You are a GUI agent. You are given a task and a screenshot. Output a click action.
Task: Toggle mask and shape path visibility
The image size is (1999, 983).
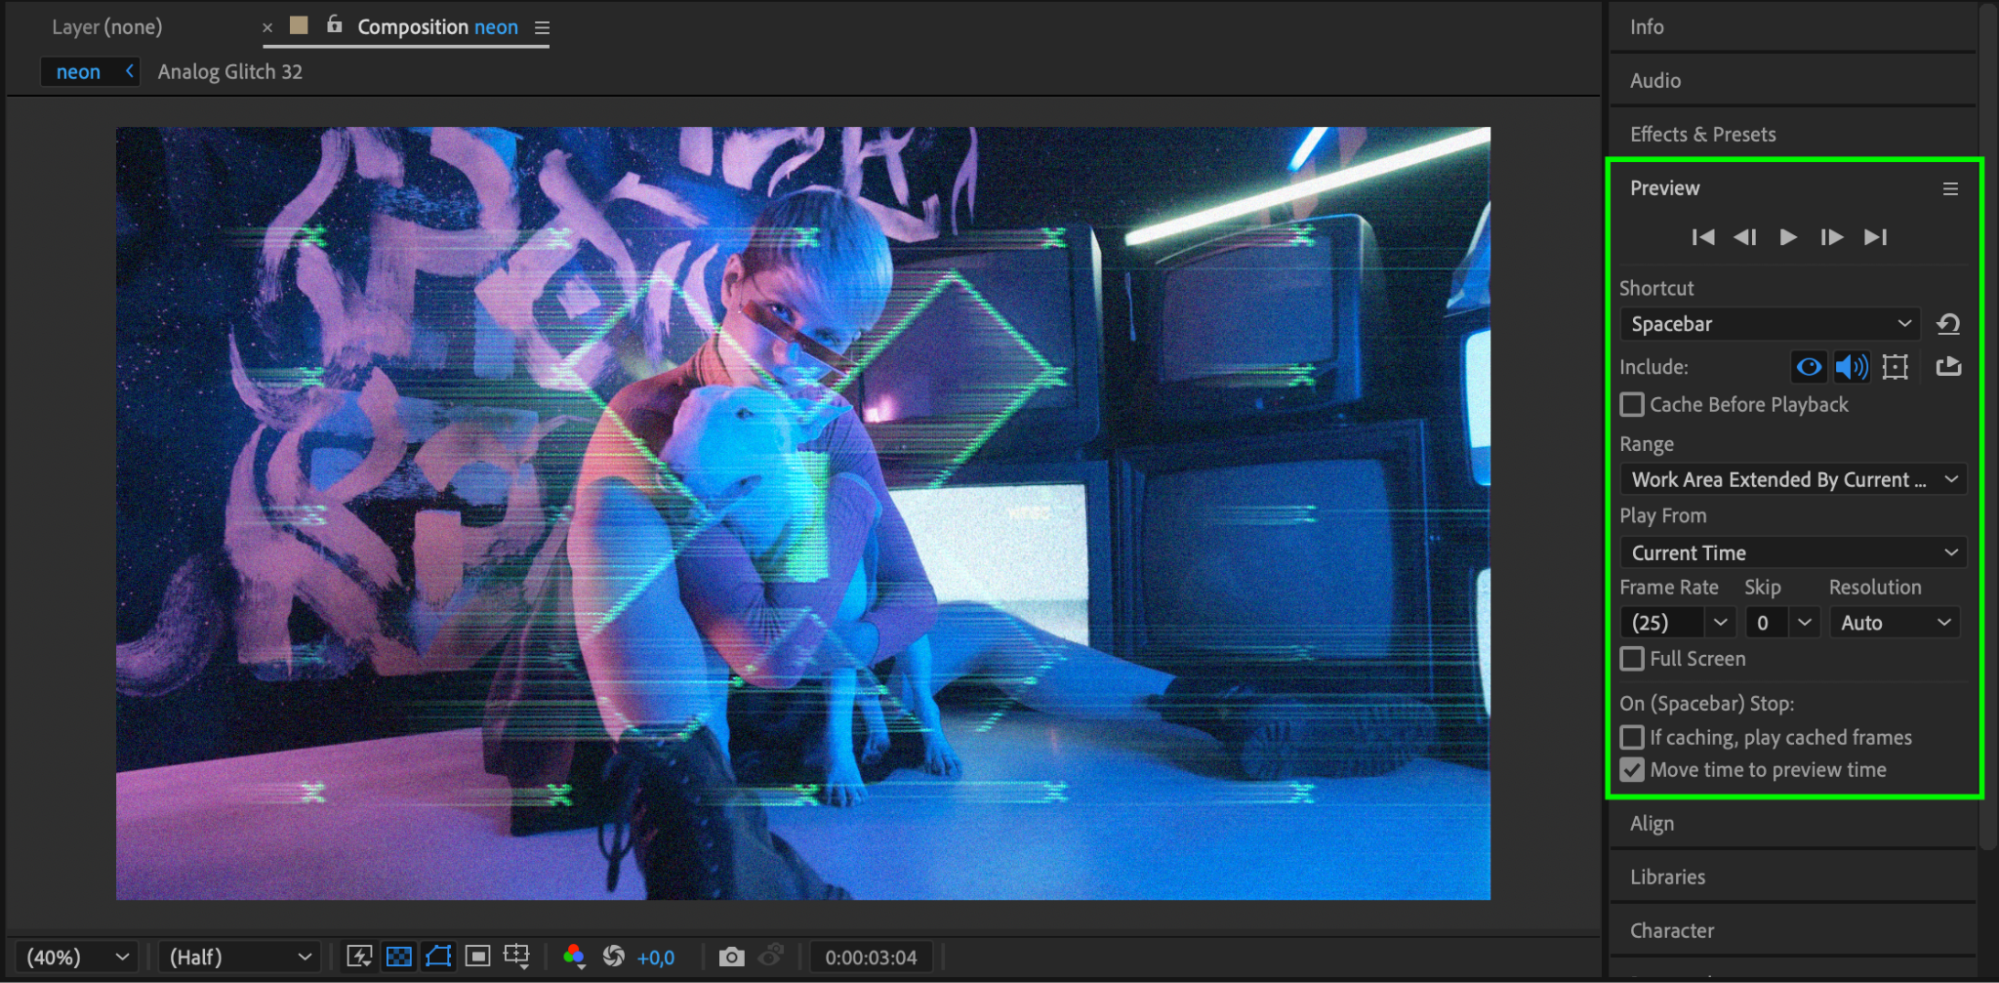coord(438,957)
